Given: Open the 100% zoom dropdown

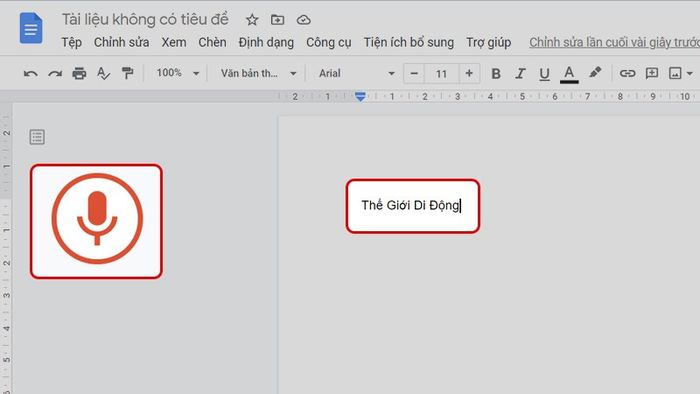Looking at the screenshot, I should (x=178, y=73).
